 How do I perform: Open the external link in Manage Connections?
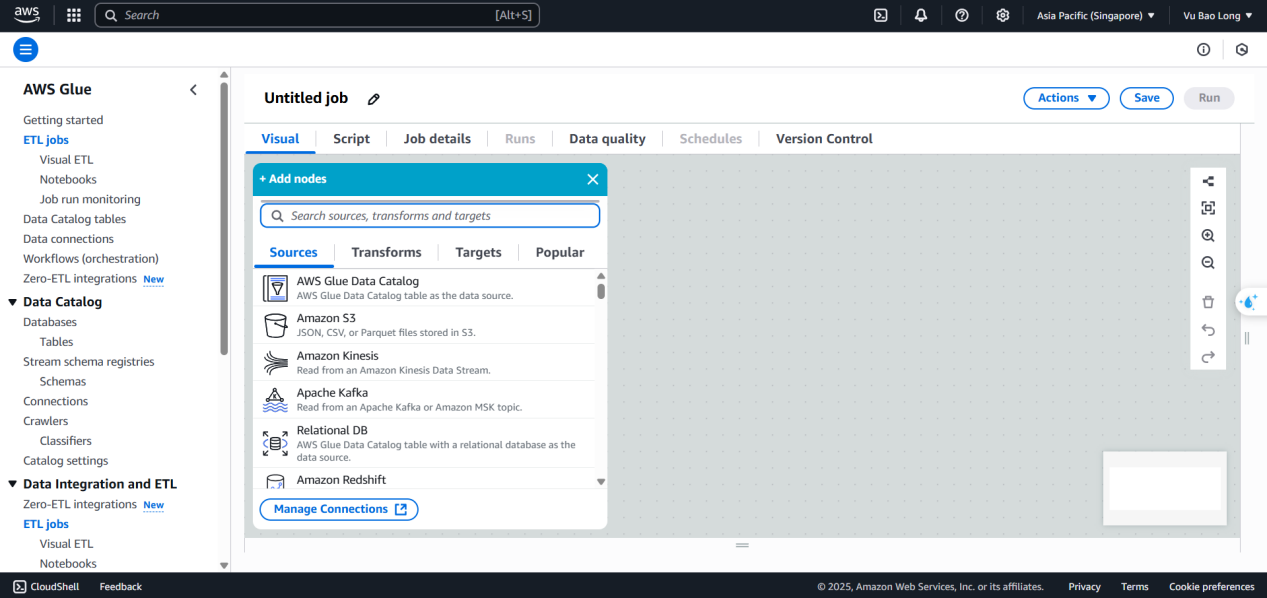click(401, 509)
